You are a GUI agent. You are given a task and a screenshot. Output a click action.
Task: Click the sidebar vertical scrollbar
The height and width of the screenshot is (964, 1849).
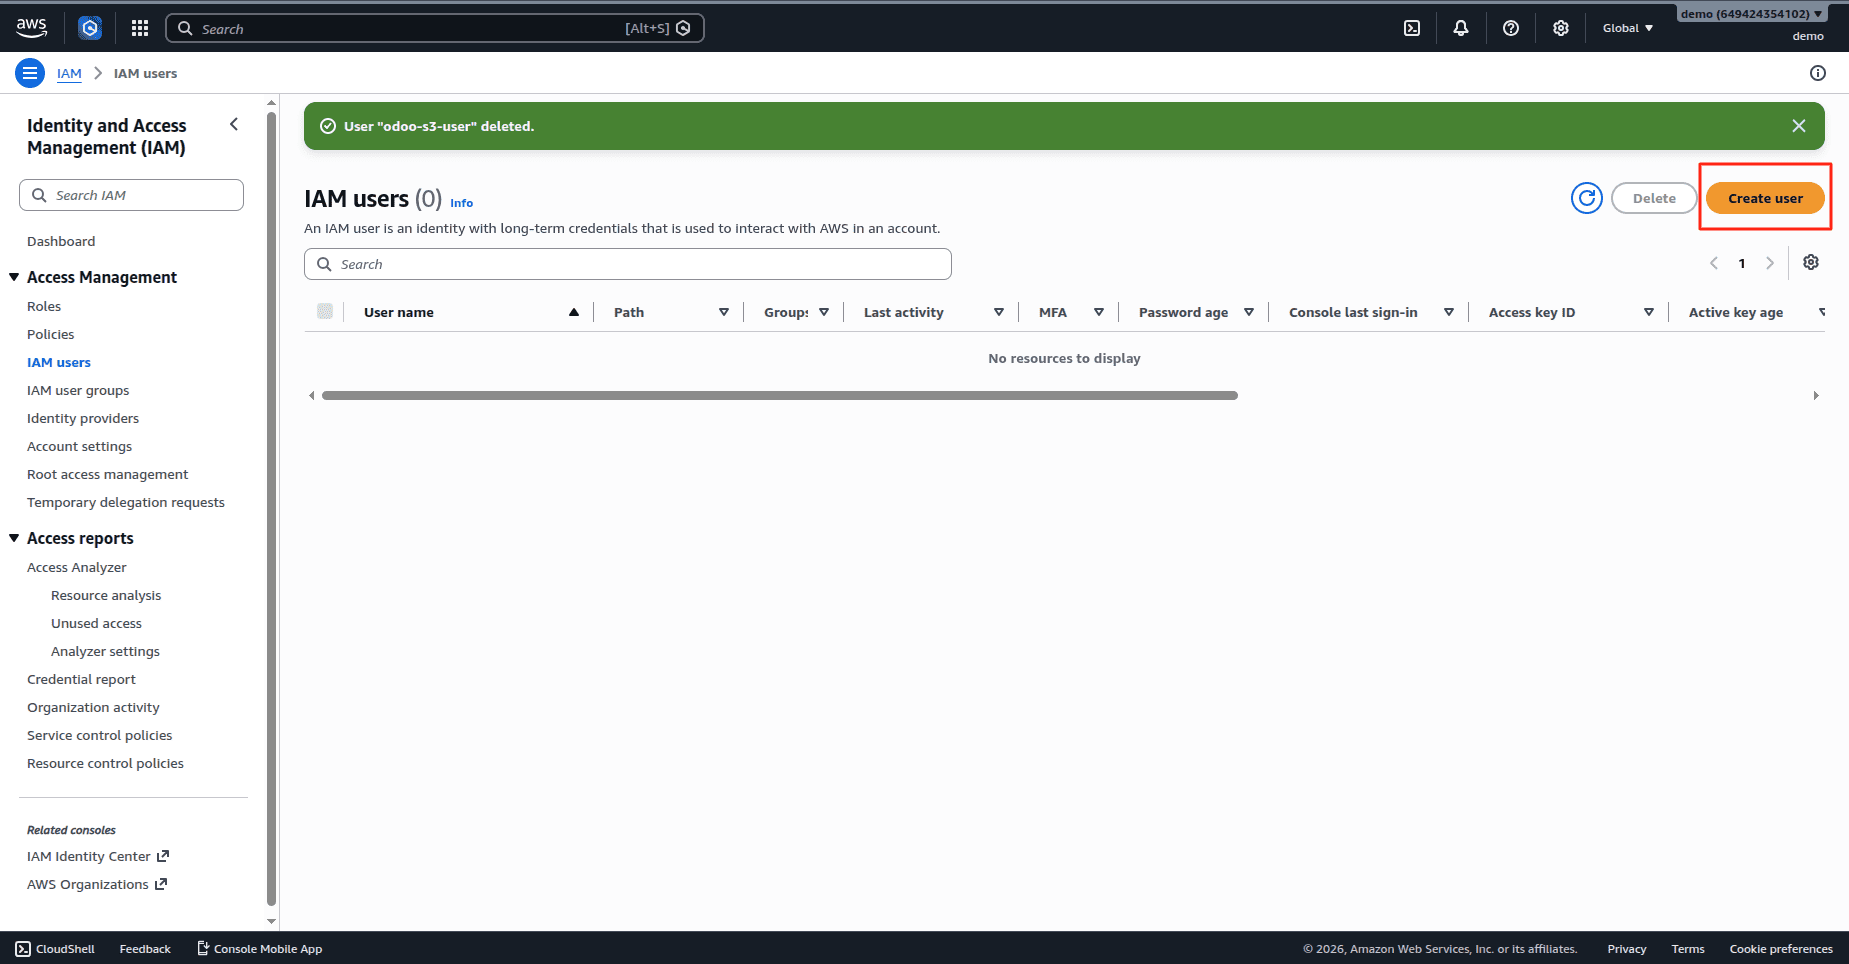point(272,508)
